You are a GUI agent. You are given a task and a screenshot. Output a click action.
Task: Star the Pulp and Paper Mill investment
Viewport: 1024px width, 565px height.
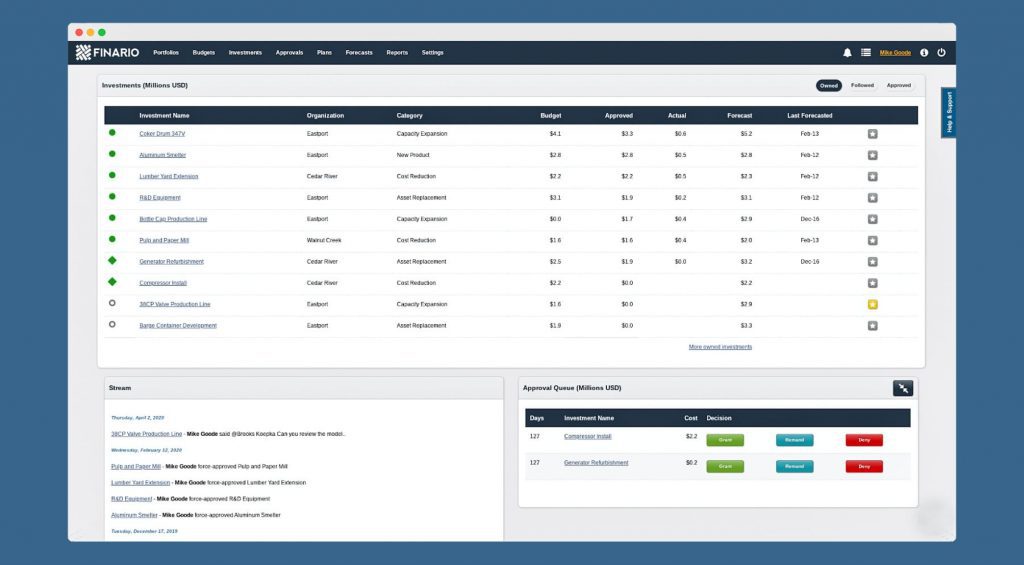872,240
